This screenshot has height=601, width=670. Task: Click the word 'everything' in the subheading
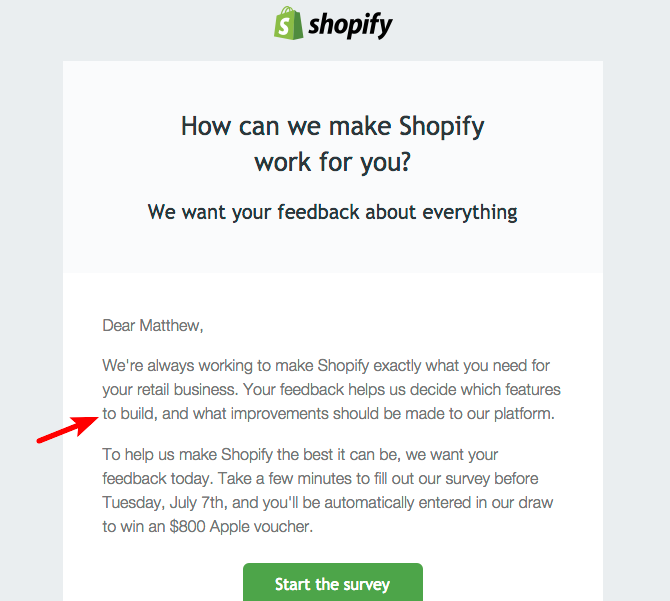coord(470,212)
